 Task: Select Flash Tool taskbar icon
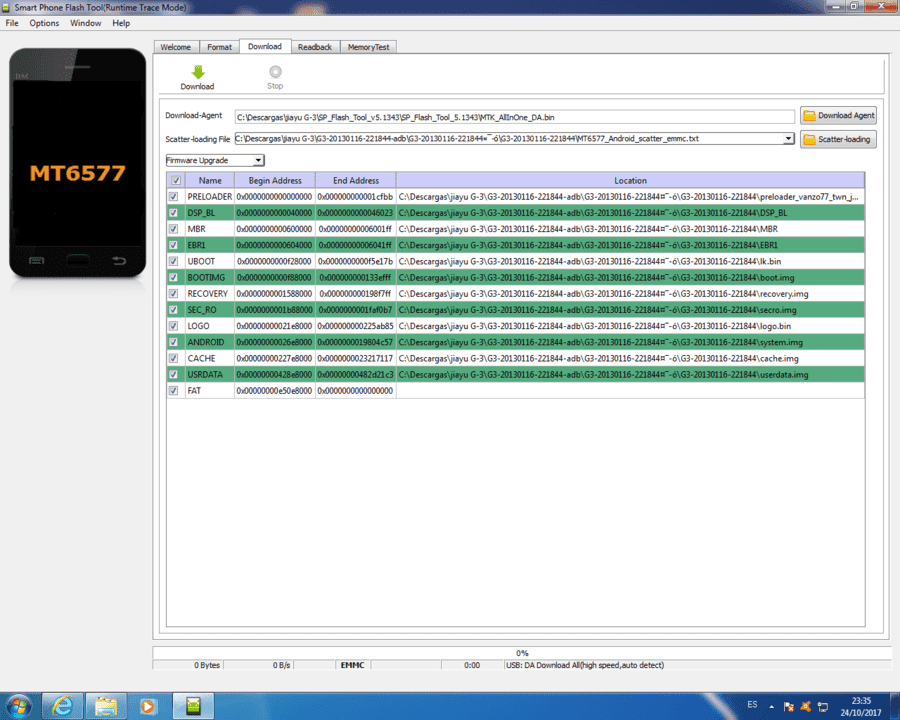tap(193, 706)
